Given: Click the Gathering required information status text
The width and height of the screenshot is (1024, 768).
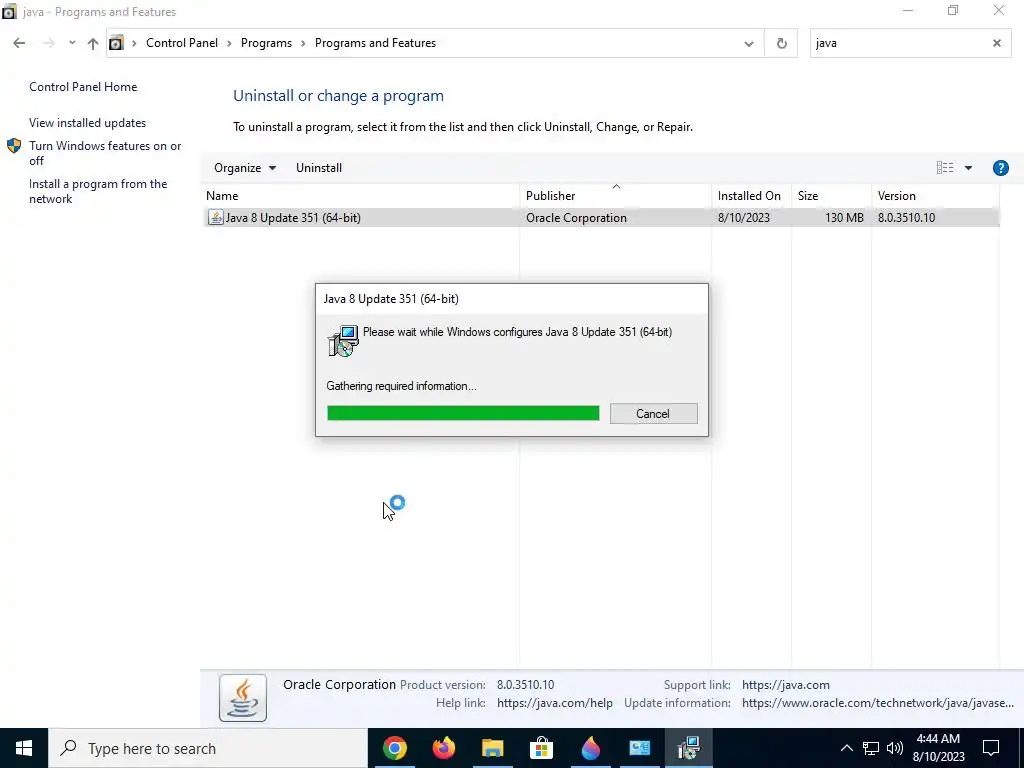Looking at the screenshot, I should 401,386.
